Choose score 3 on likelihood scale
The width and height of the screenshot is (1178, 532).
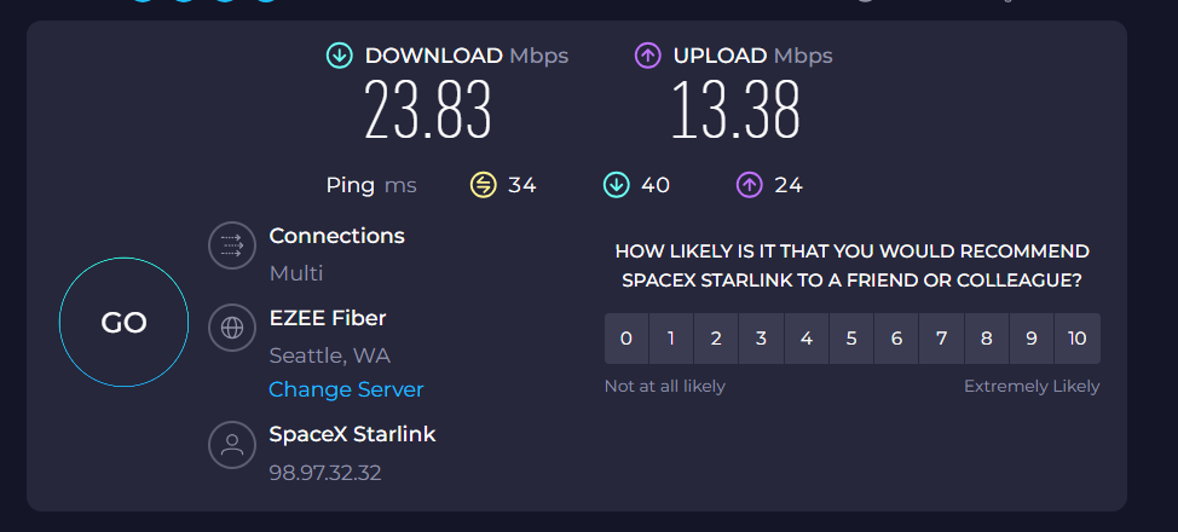761,338
